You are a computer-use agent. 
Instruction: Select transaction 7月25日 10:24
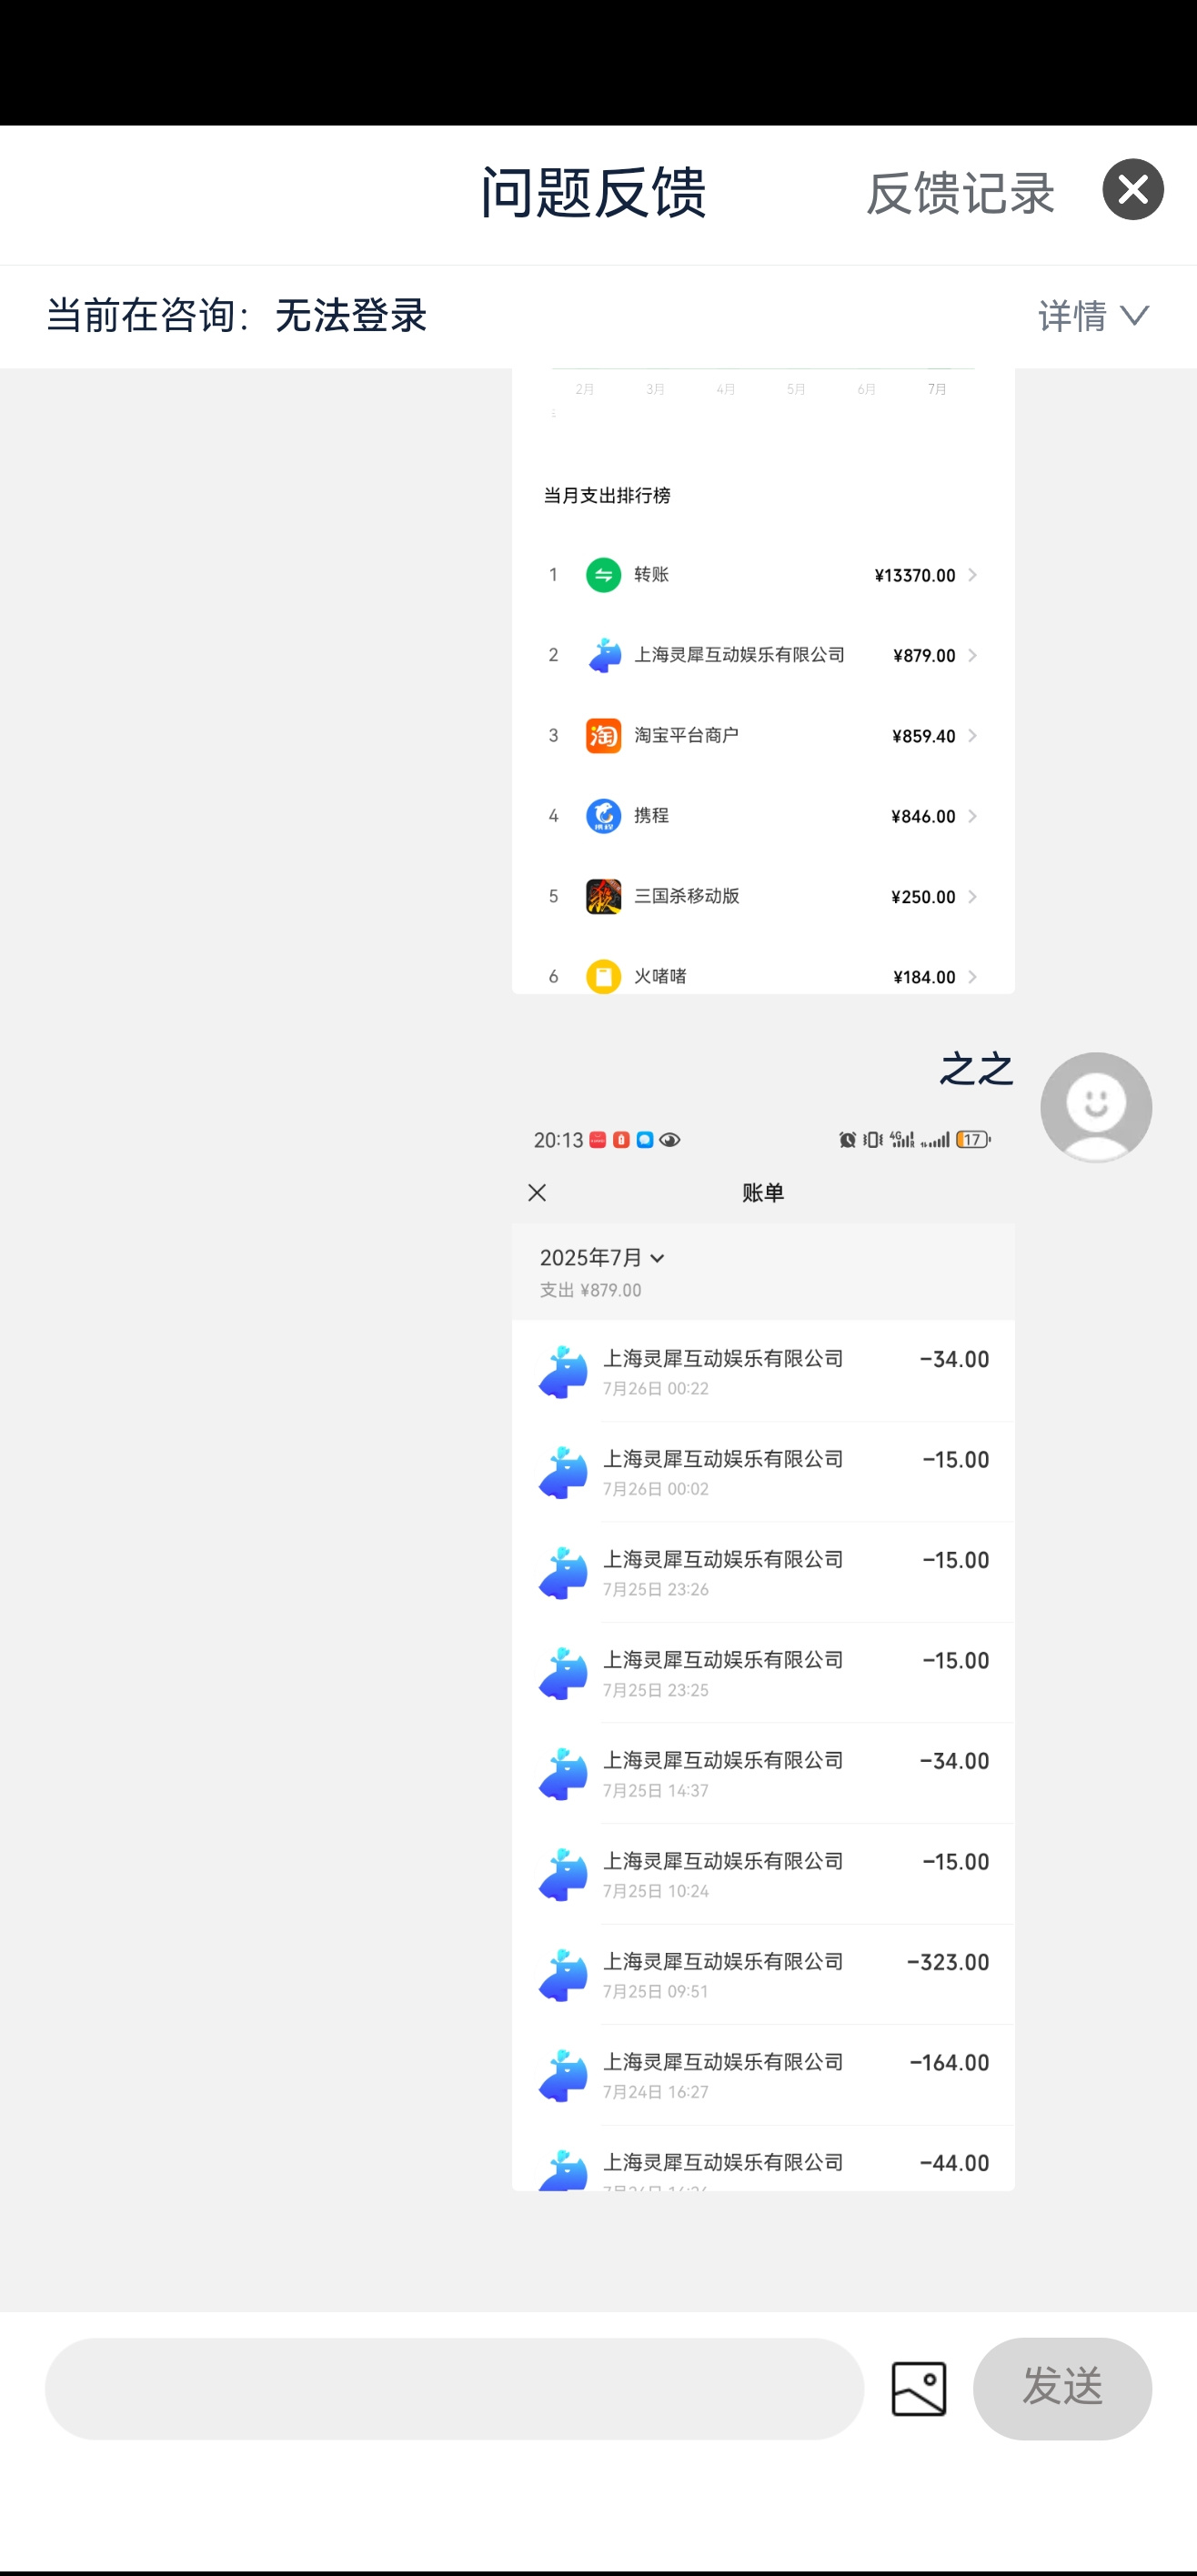(763, 1874)
